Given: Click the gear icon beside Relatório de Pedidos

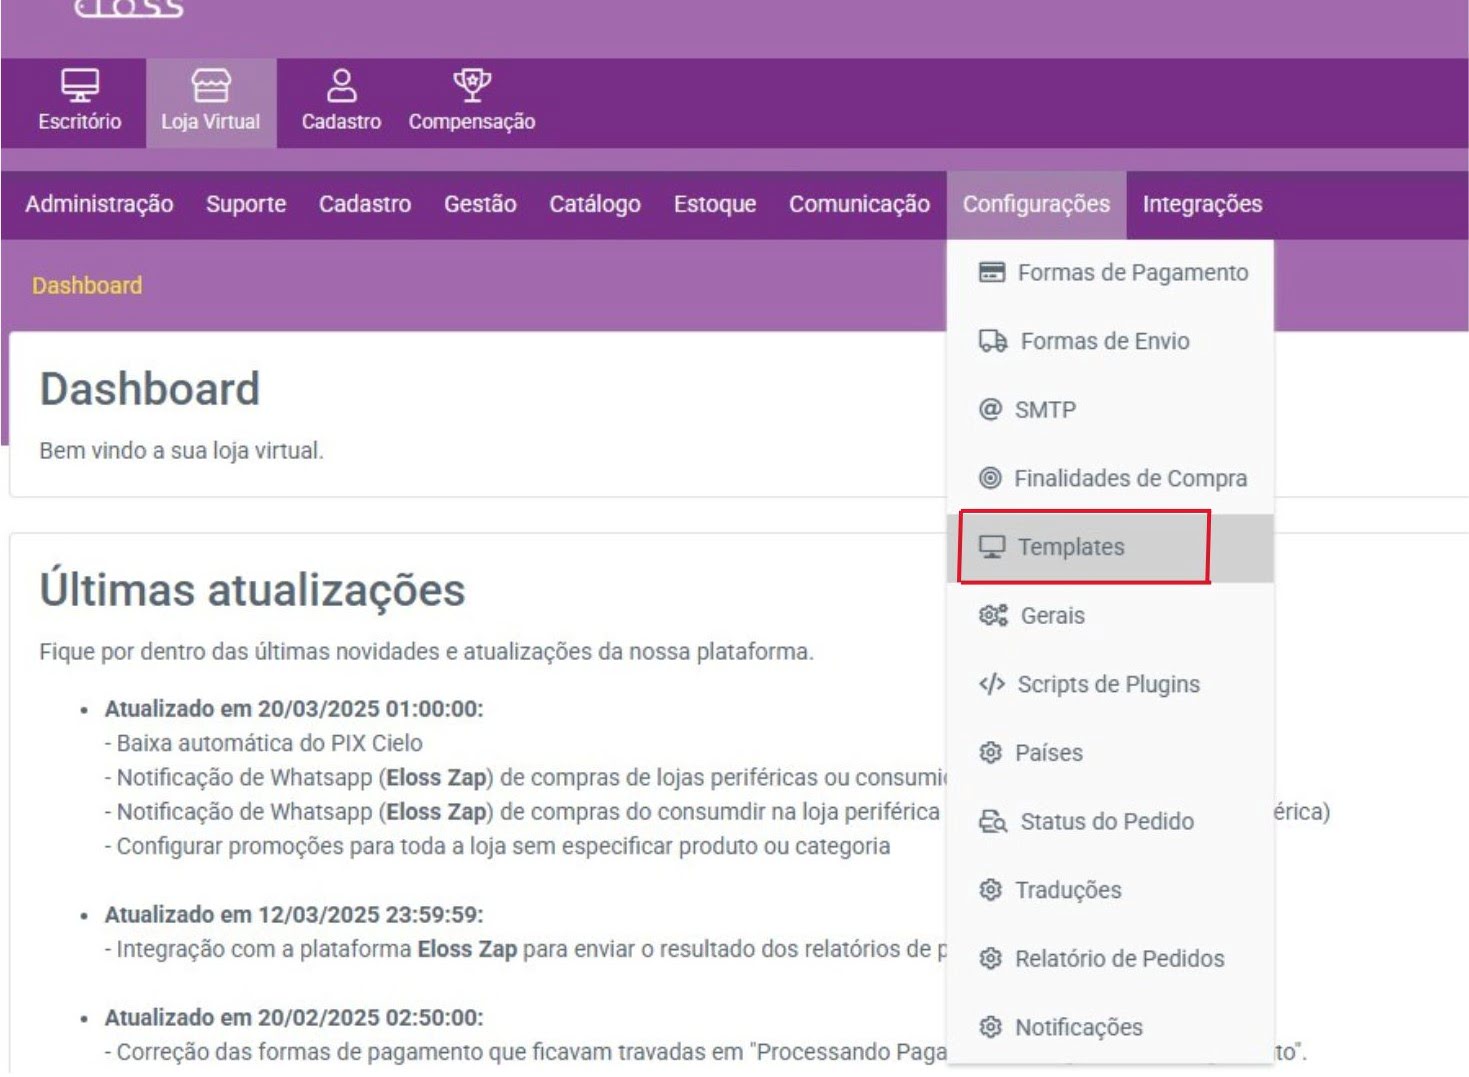Looking at the screenshot, I should [990, 958].
